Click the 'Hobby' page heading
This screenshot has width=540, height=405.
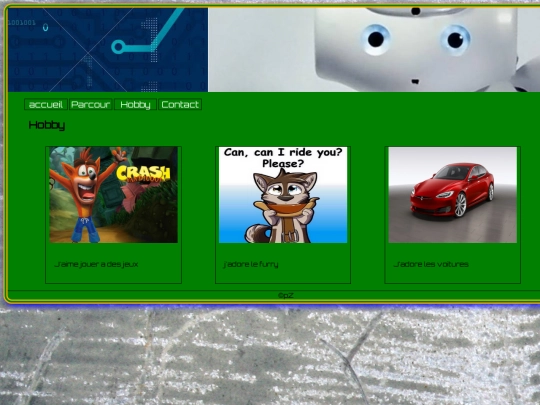pyautogui.click(x=47, y=125)
